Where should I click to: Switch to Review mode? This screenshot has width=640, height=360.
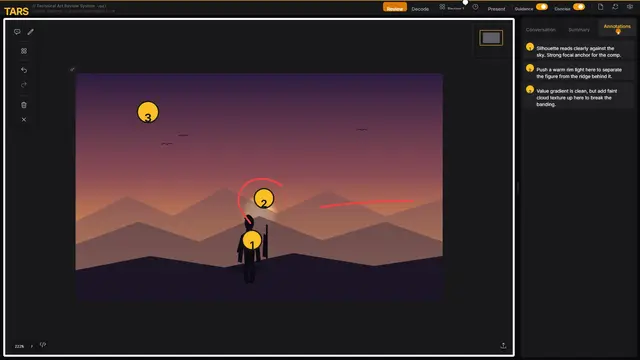tap(395, 8)
